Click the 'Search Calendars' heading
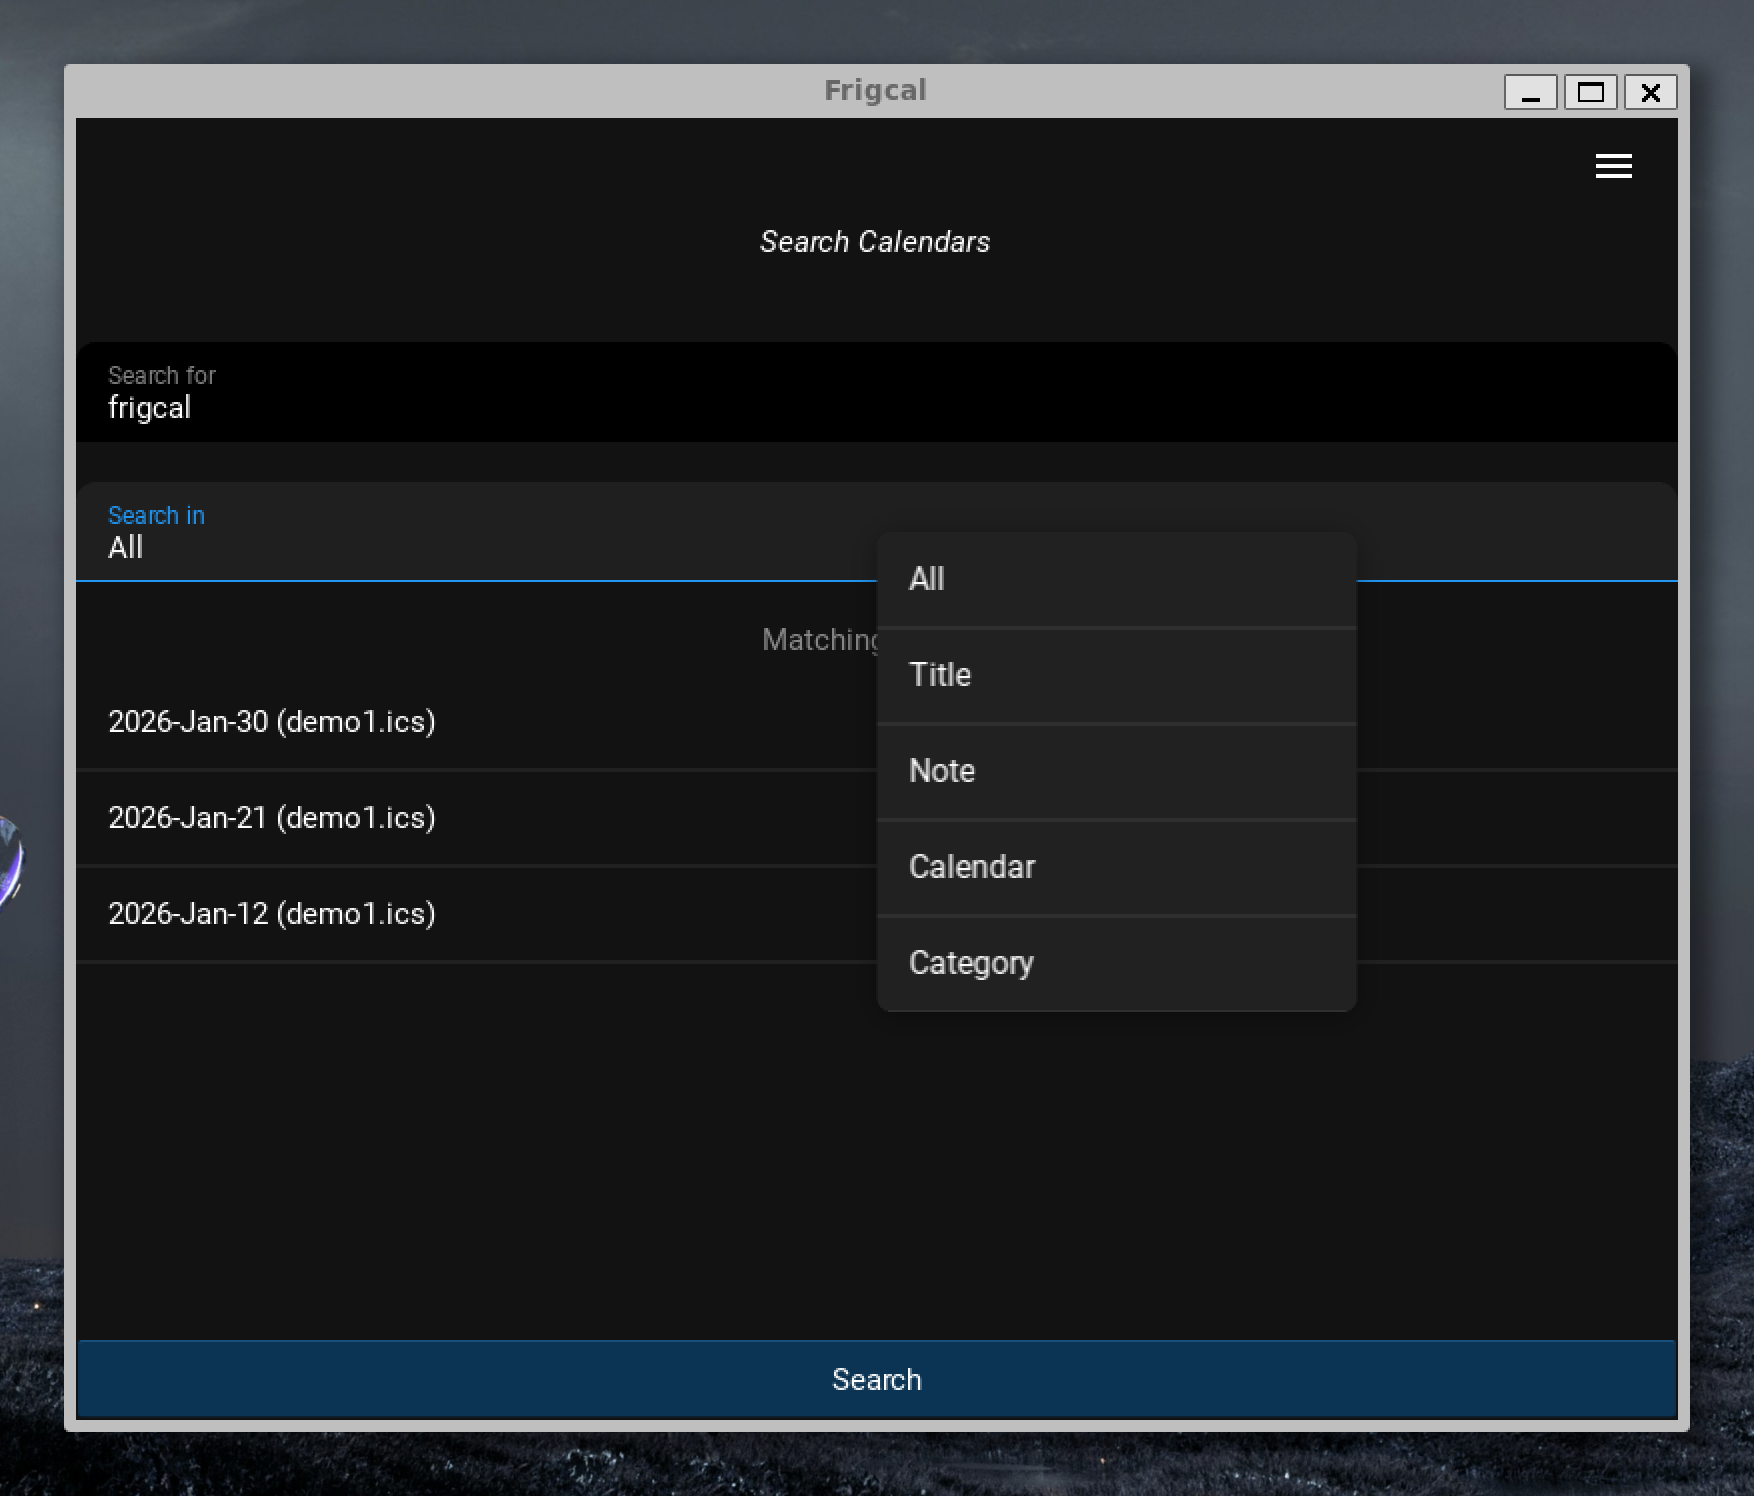 tap(875, 242)
